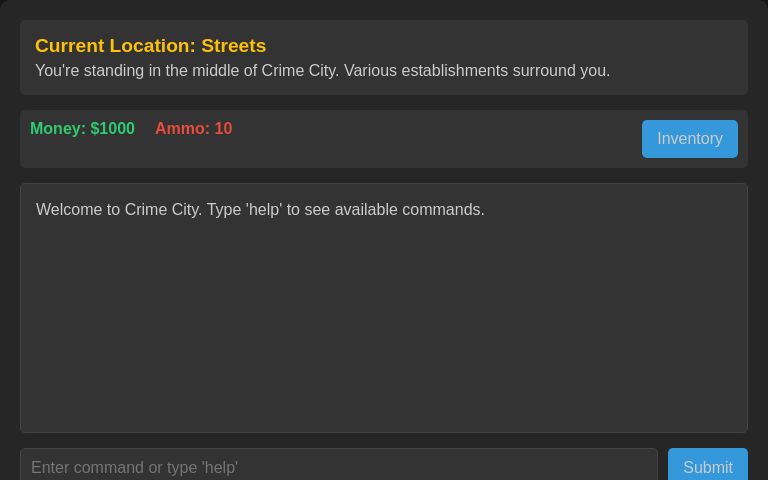Image resolution: width=768 pixels, height=480 pixels.
Task: Click 'Various establishments surround you' text
Action: point(476,71)
